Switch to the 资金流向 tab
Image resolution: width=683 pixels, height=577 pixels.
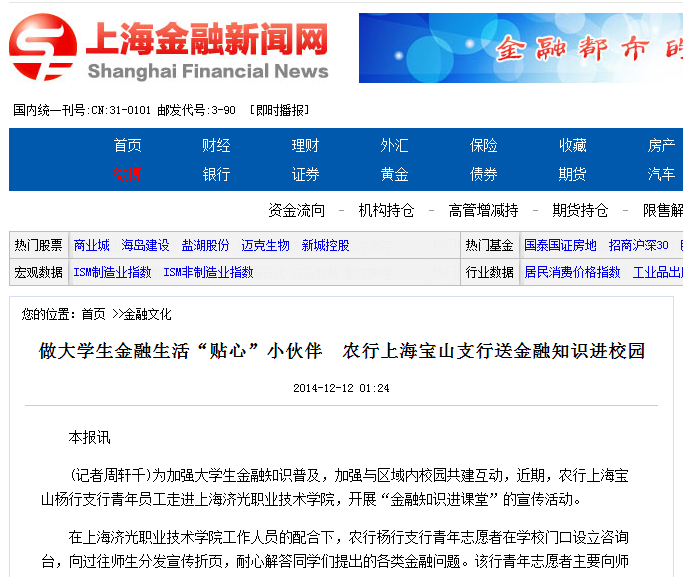[x=296, y=210]
